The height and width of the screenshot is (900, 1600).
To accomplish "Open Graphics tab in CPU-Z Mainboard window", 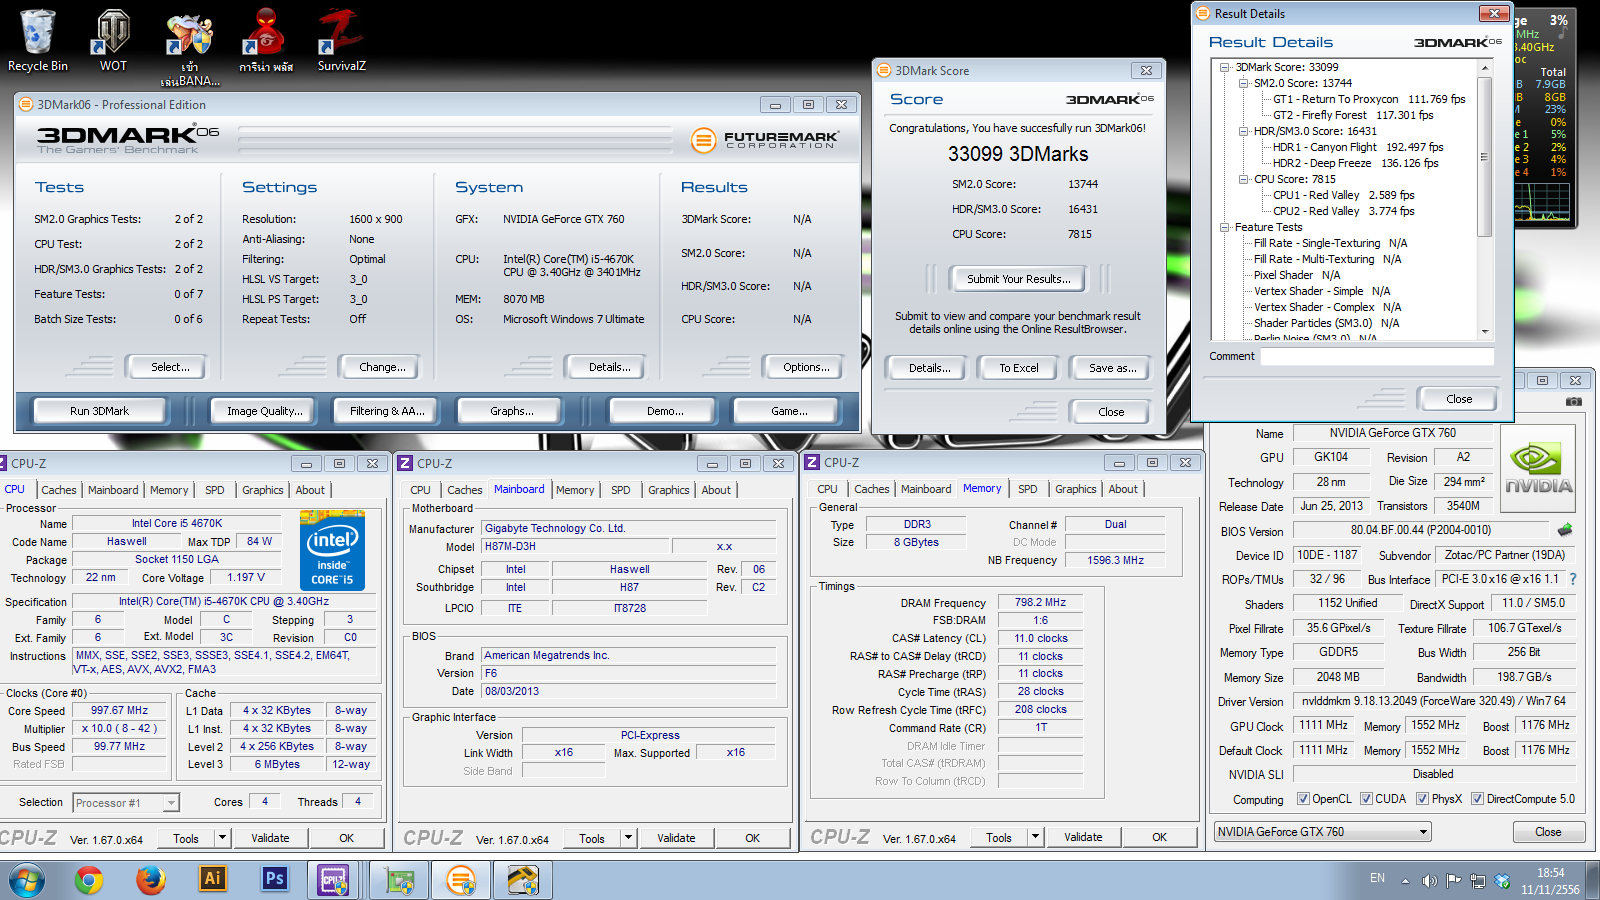I will 668,490.
